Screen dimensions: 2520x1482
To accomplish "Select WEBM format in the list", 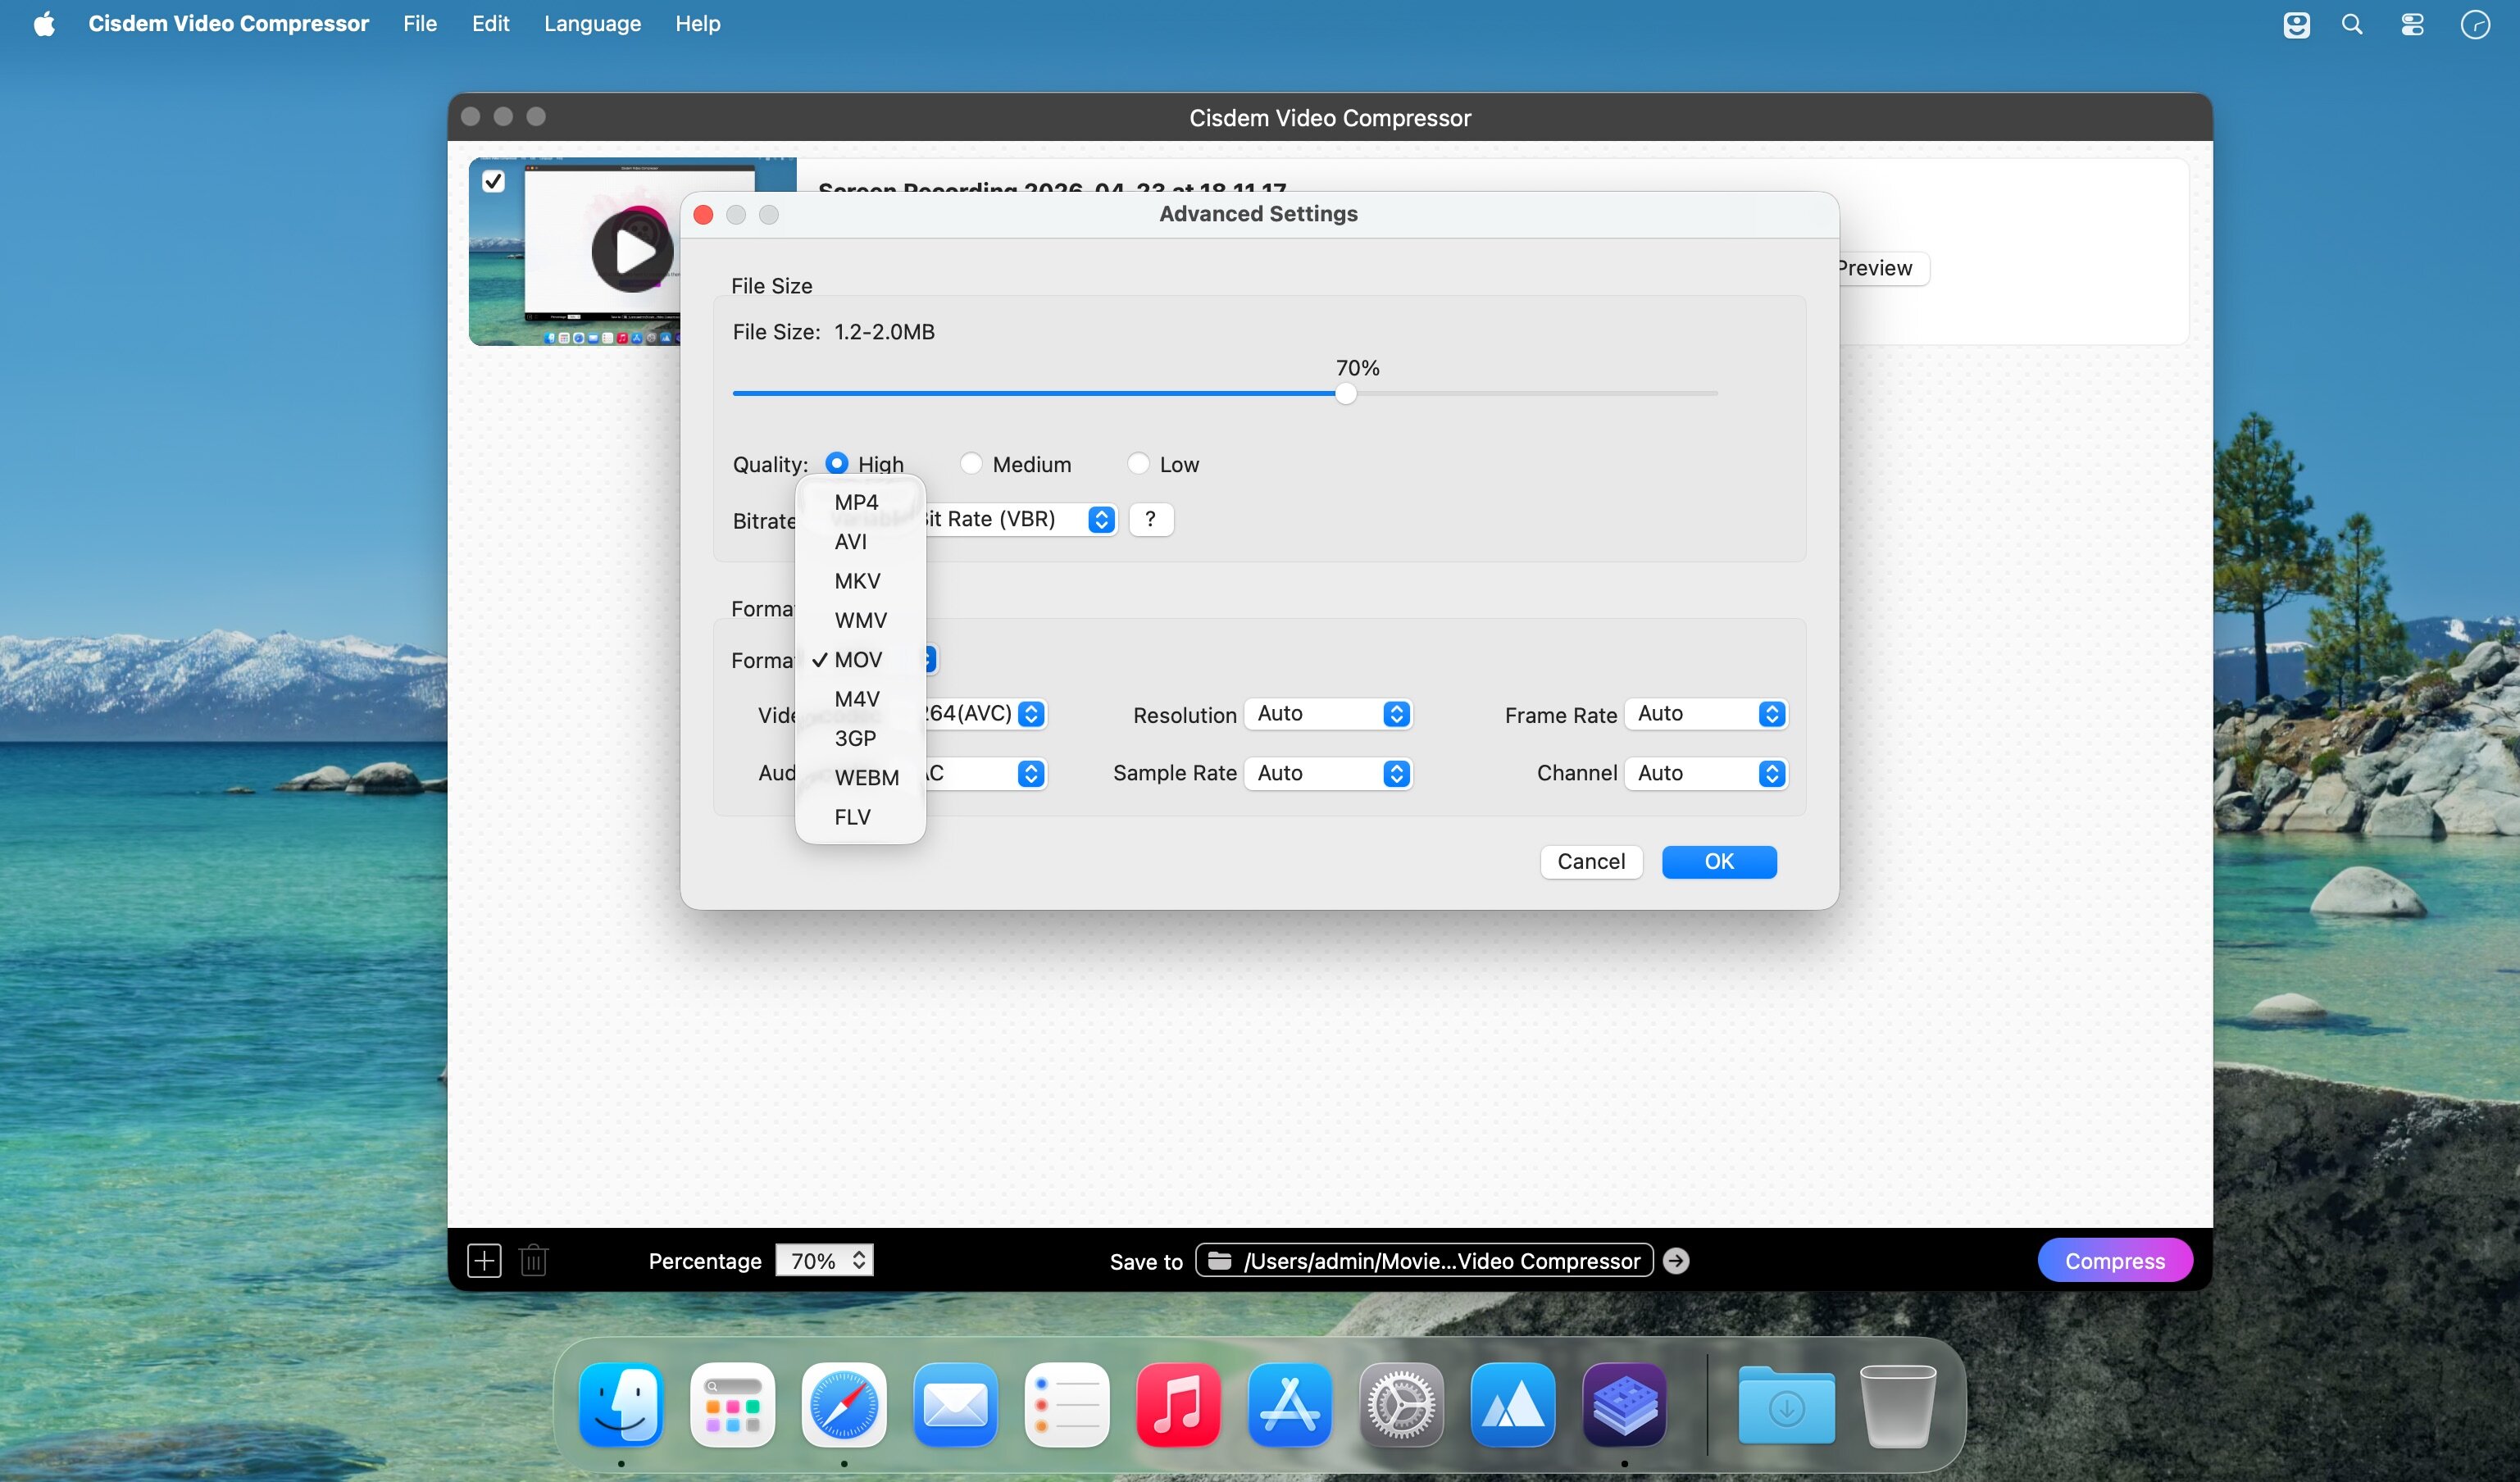I will pos(866,778).
